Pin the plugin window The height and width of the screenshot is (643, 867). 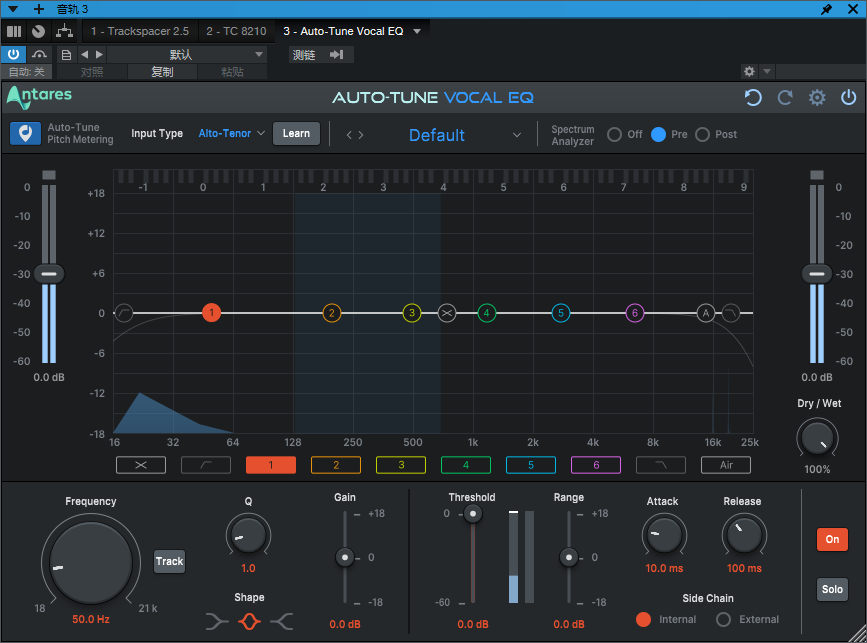point(826,9)
